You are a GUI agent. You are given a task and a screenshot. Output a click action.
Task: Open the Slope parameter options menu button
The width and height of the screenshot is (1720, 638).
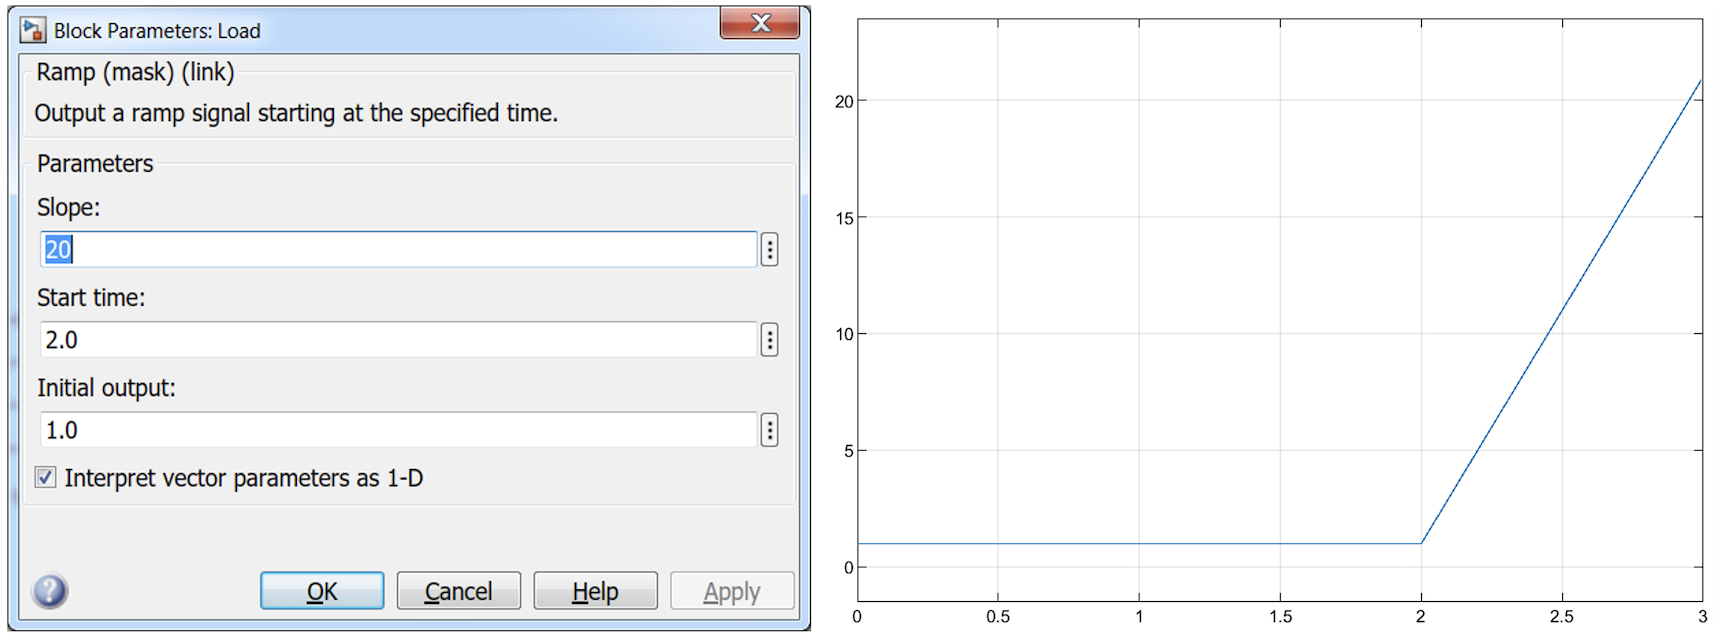click(769, 249)
